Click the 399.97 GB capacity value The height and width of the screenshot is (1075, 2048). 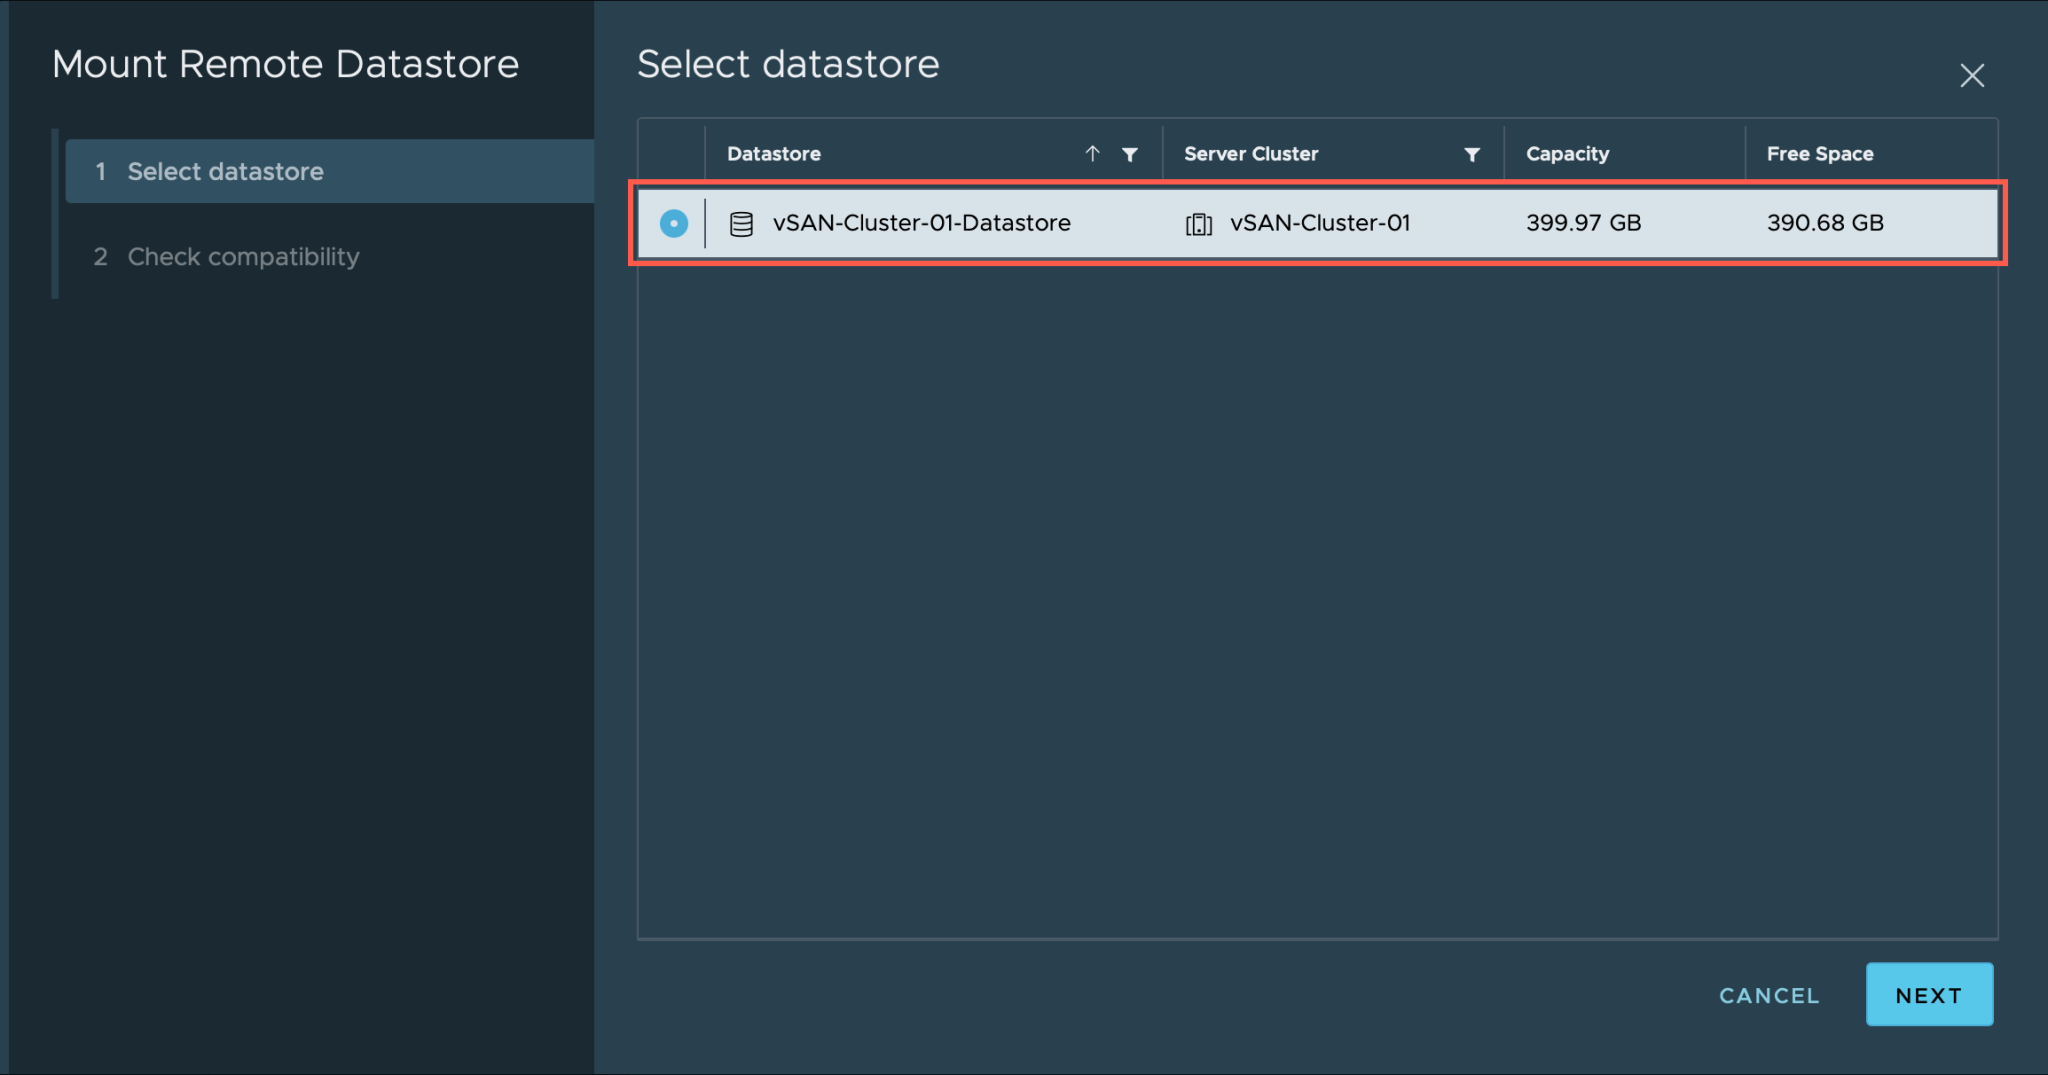click(x=1584, y=223)
